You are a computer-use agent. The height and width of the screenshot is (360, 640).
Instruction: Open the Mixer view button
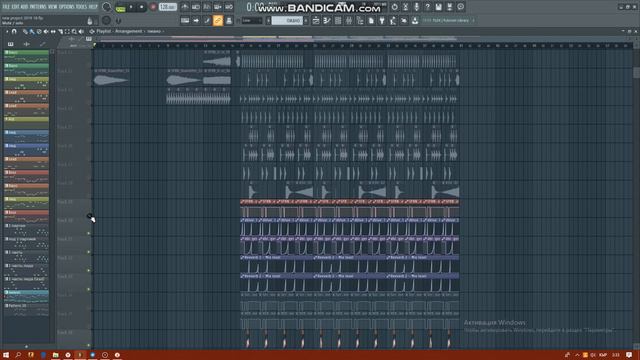coord(349,20)
